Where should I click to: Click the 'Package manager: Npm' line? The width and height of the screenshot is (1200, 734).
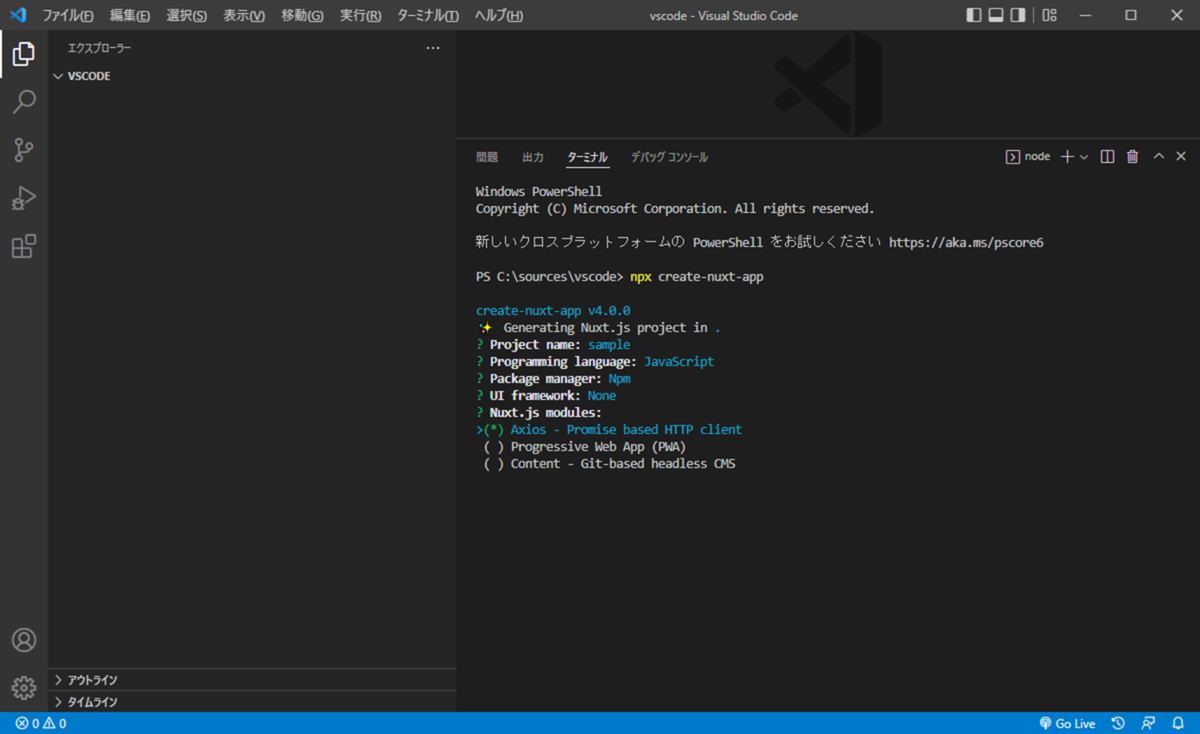(x=553, y=379)
